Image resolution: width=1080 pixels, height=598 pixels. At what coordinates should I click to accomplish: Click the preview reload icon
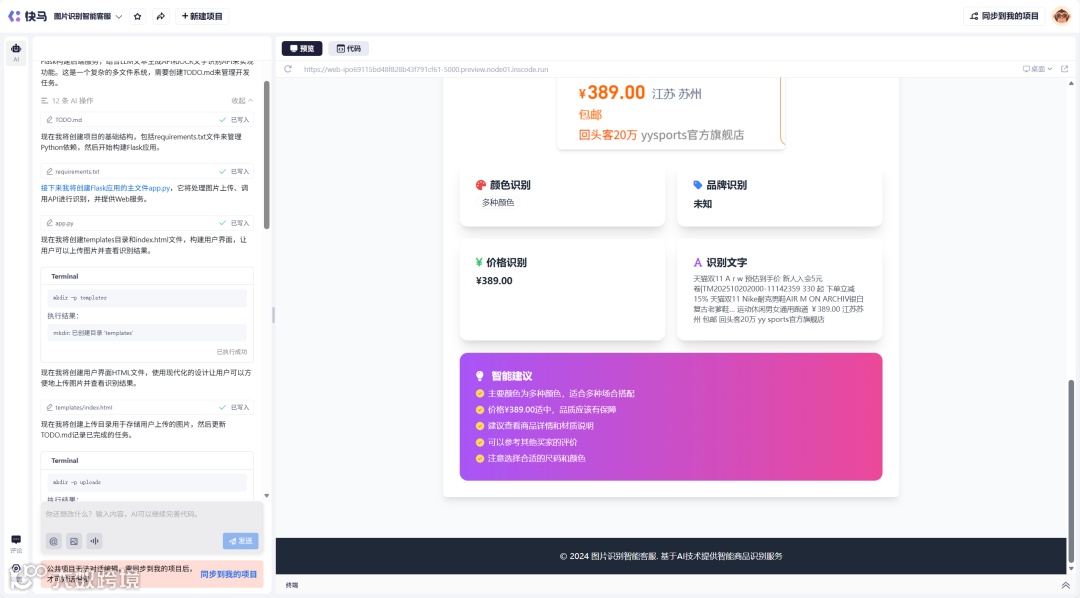coord(288,69)
